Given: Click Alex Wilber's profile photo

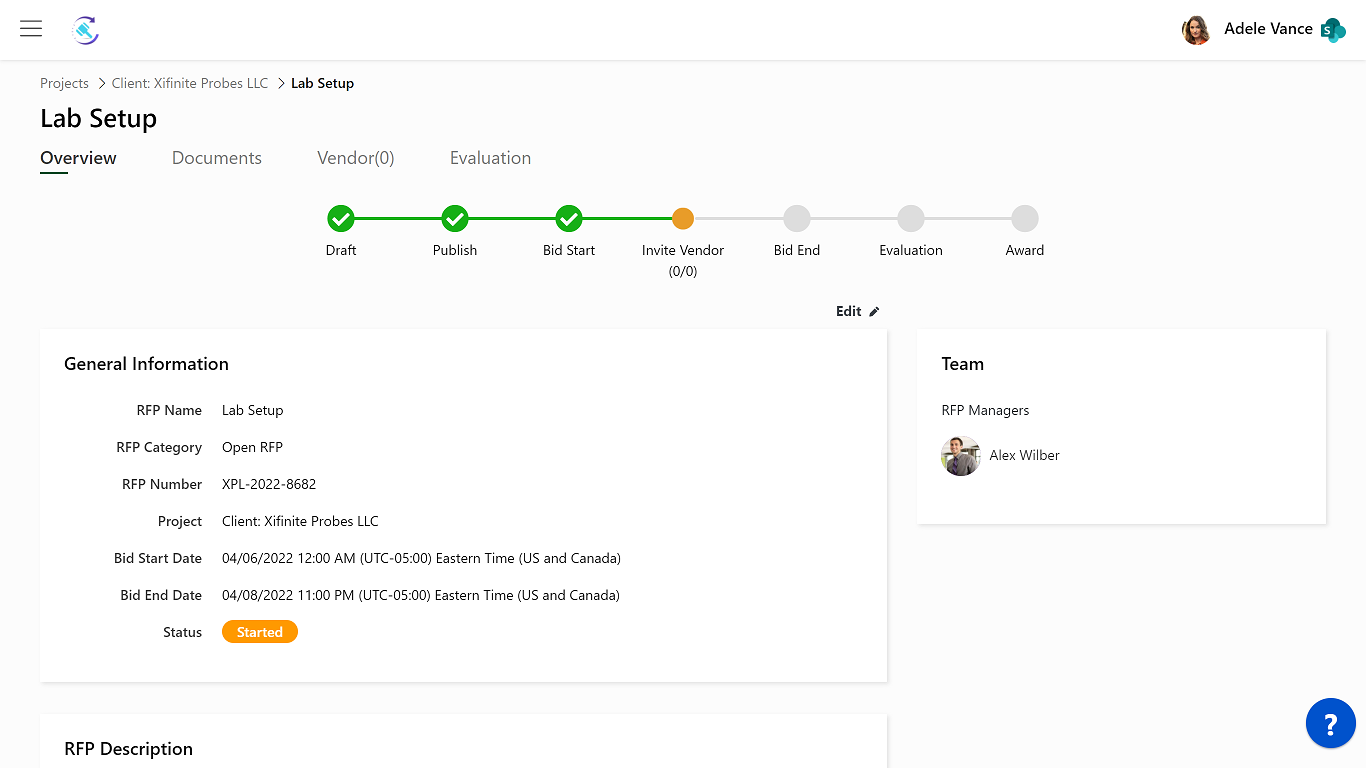Looking at the screenshot, I should pos(961,456).
